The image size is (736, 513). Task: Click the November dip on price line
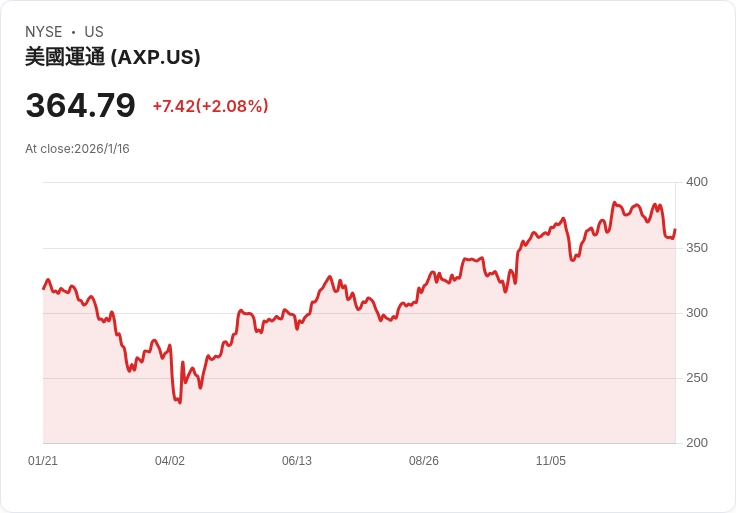(572, 260)
